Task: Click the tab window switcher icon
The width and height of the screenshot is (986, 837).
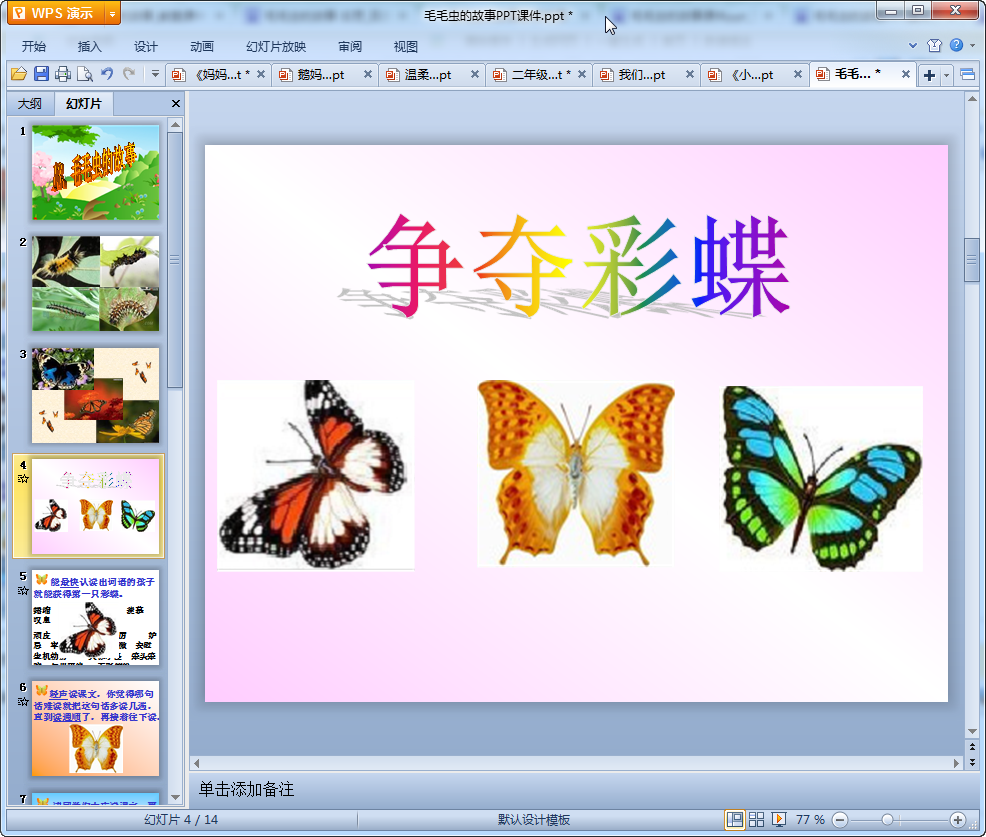Action: pyautogui.click(x=968, y=75)
